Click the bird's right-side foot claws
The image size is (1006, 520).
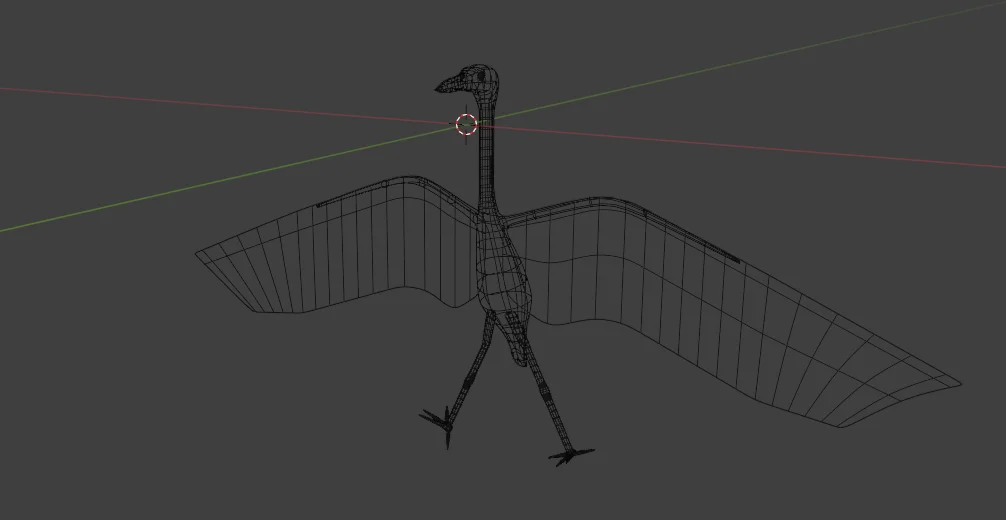click(570, 456)
